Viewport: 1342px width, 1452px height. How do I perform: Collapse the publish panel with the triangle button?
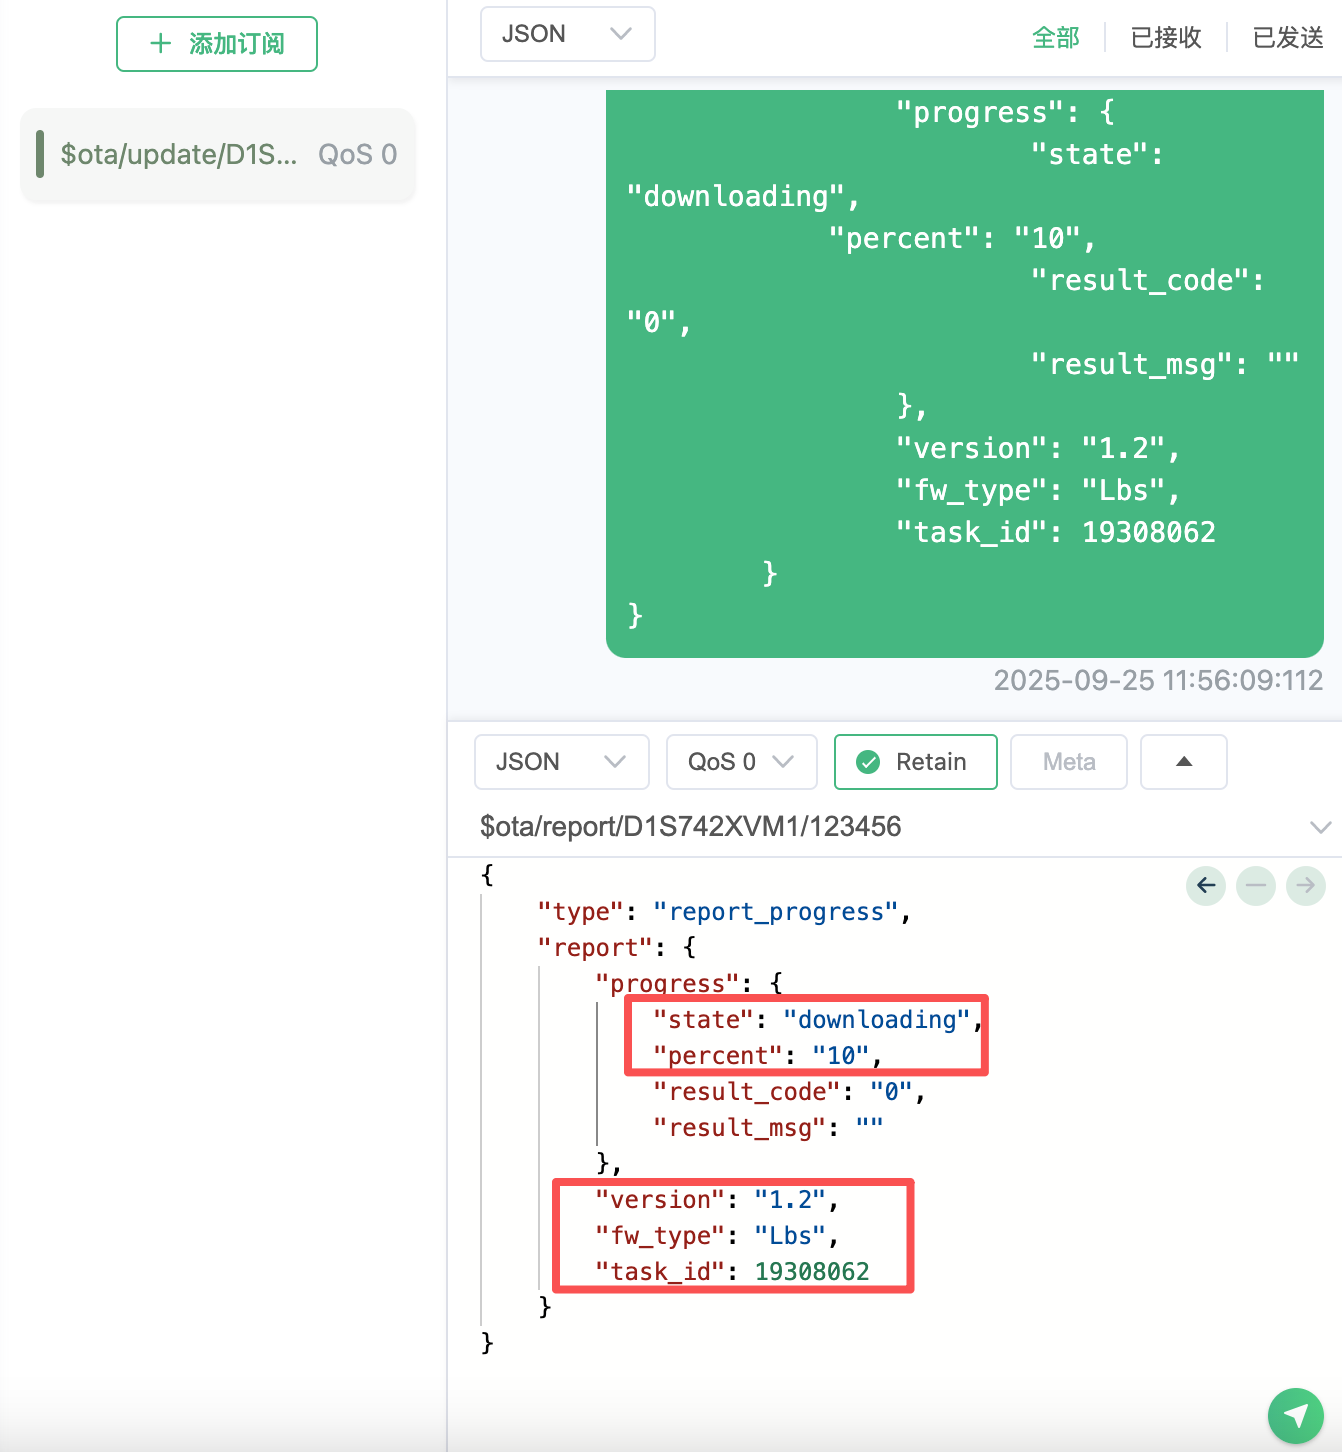click(1183, 762)
